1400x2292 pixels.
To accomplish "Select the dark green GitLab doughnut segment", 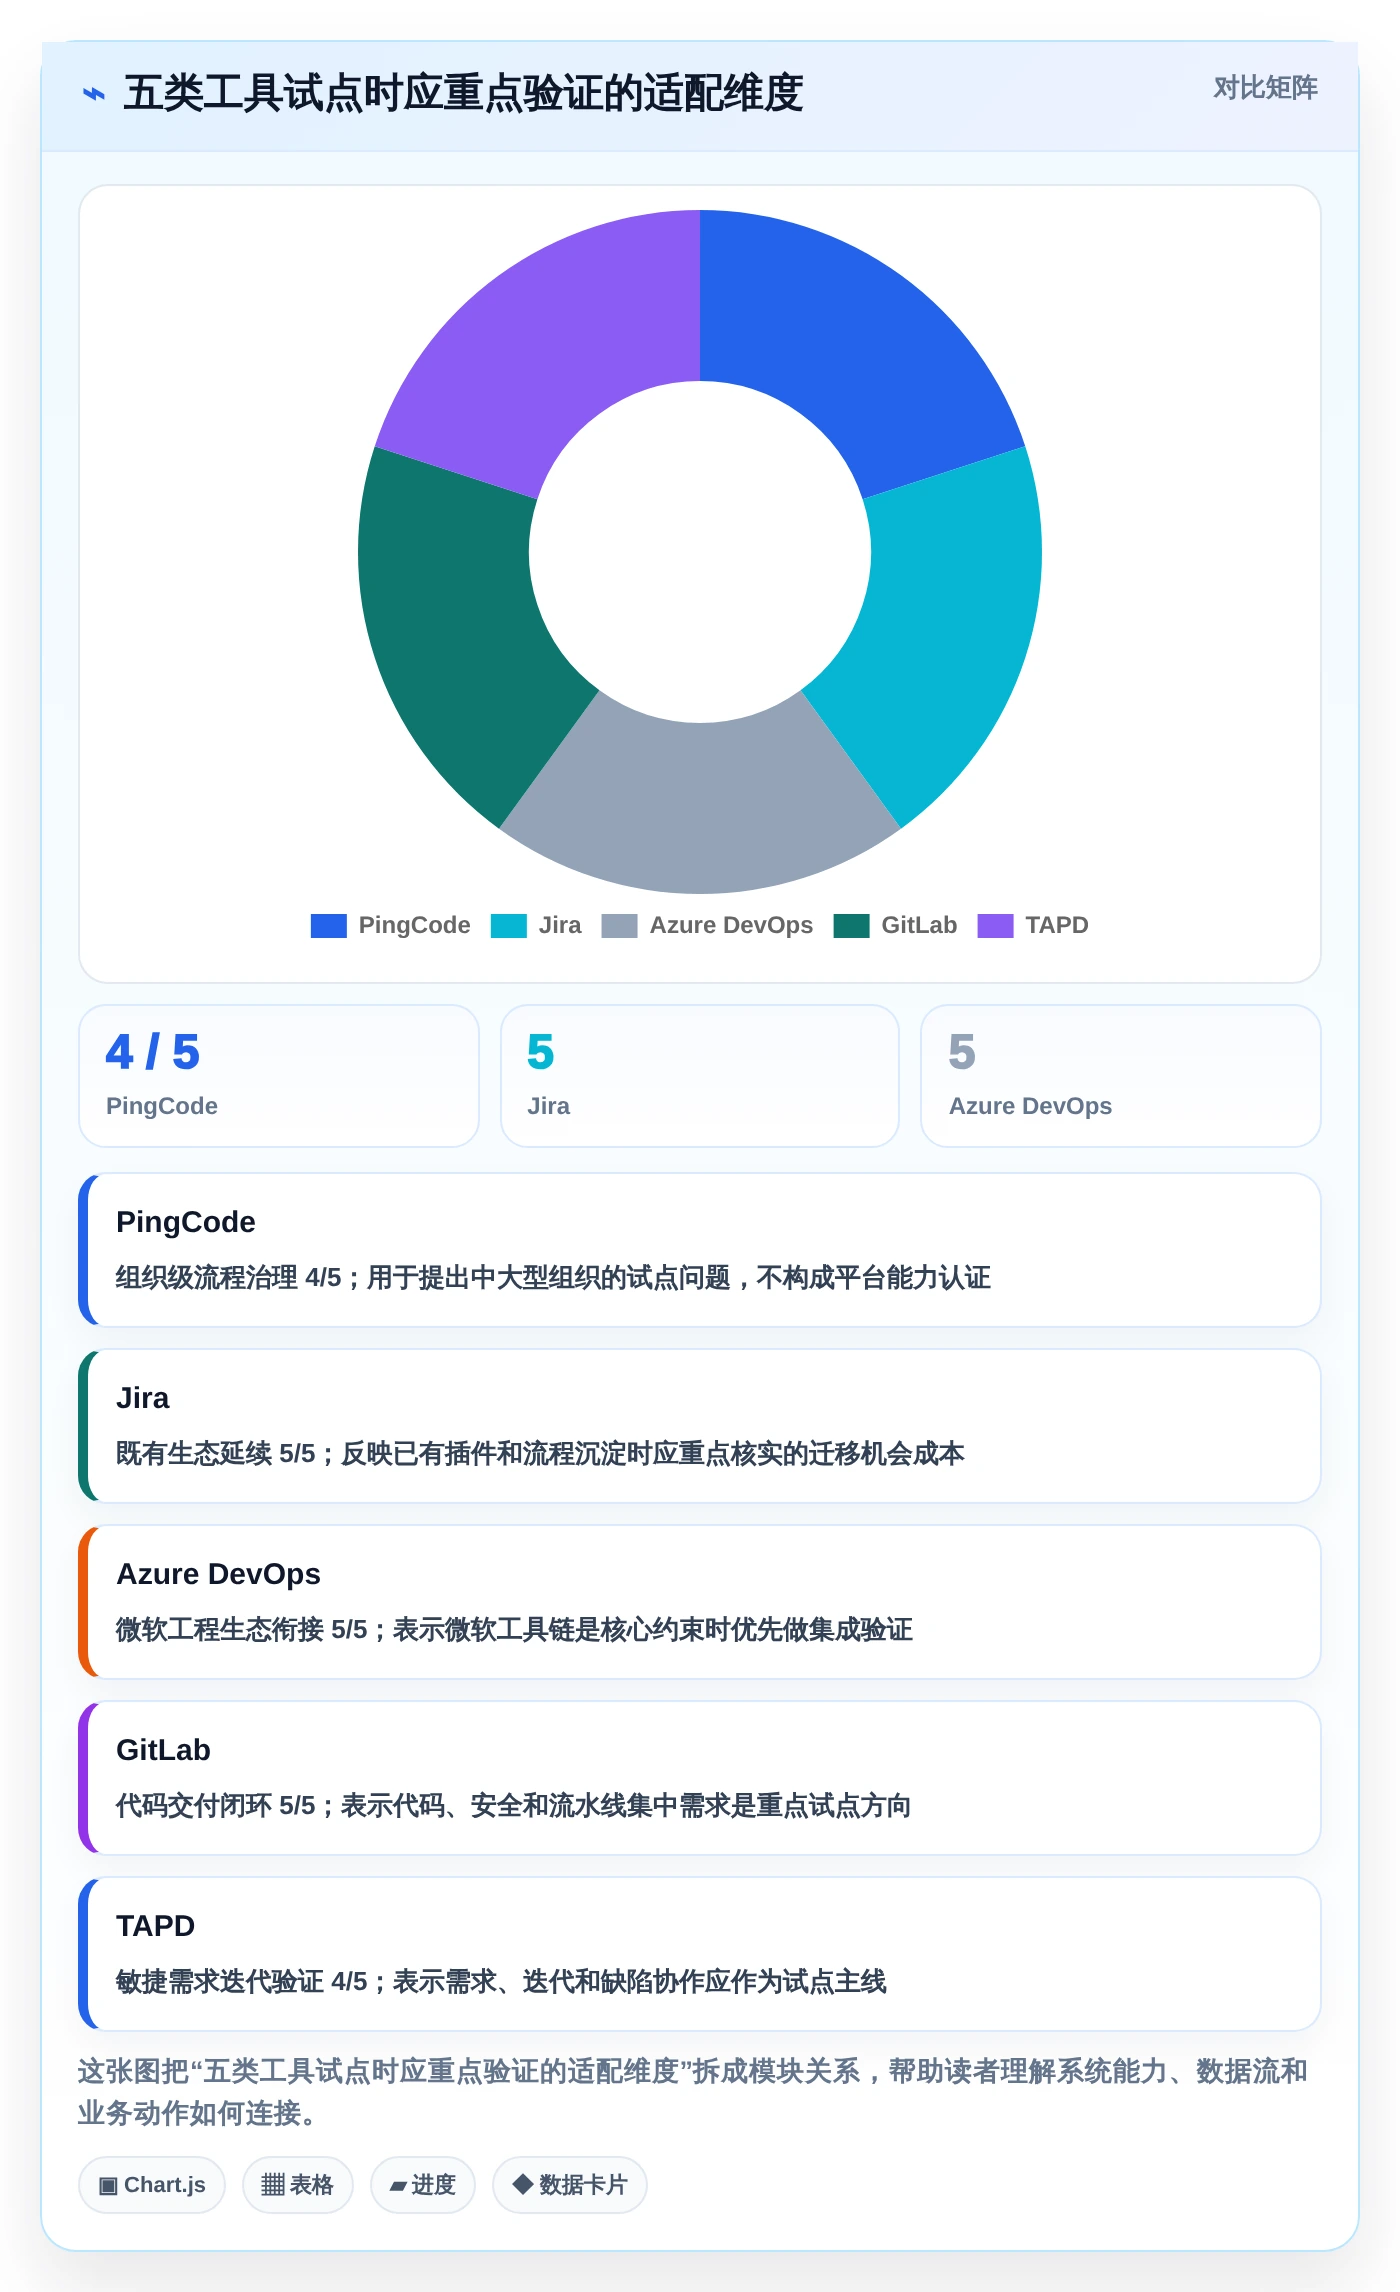I will (x=455, y=630).
